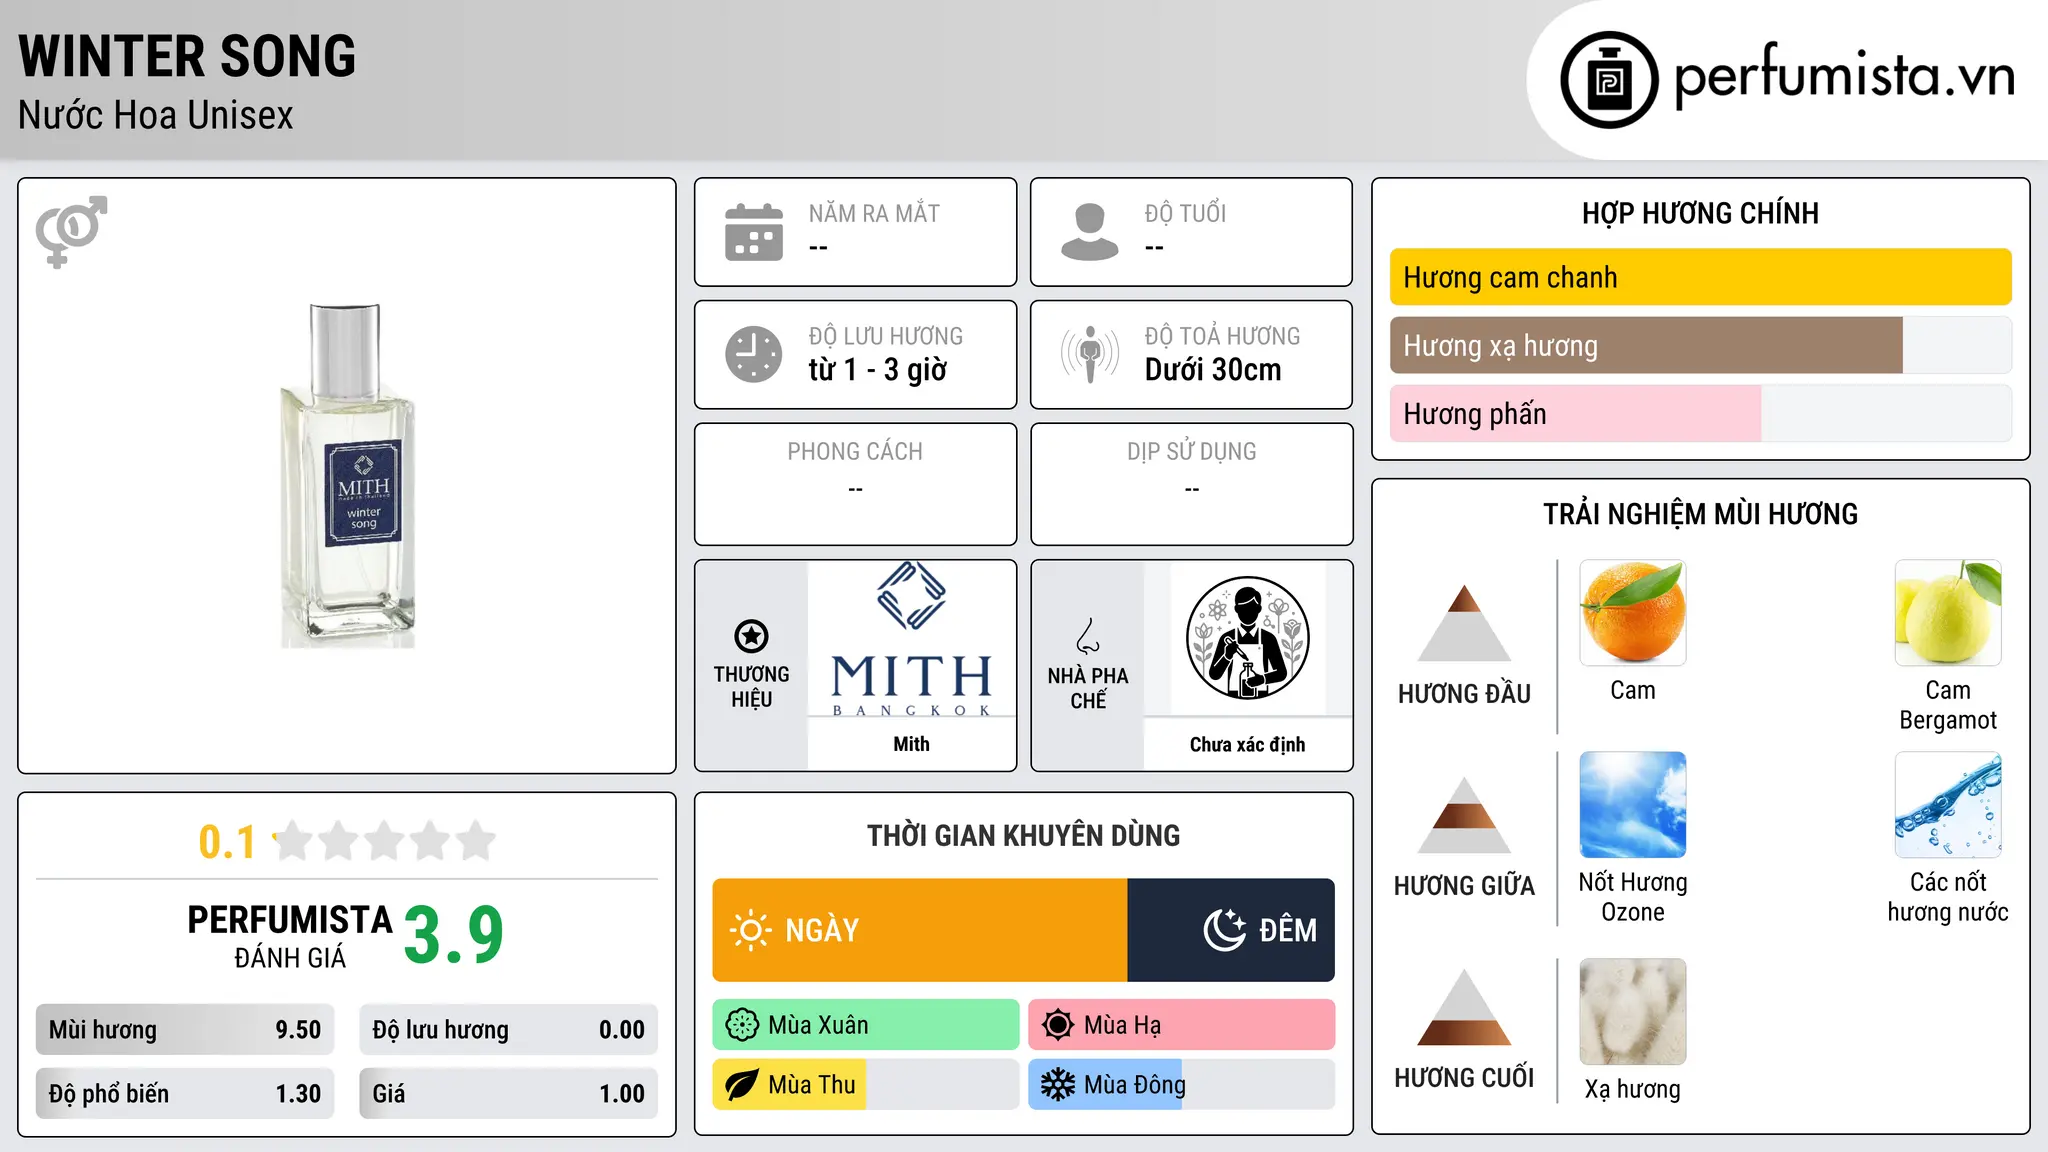Click the Đêm nighttime bar
Viewport: 2048px width, 1152px height.
pos(1231,930)
